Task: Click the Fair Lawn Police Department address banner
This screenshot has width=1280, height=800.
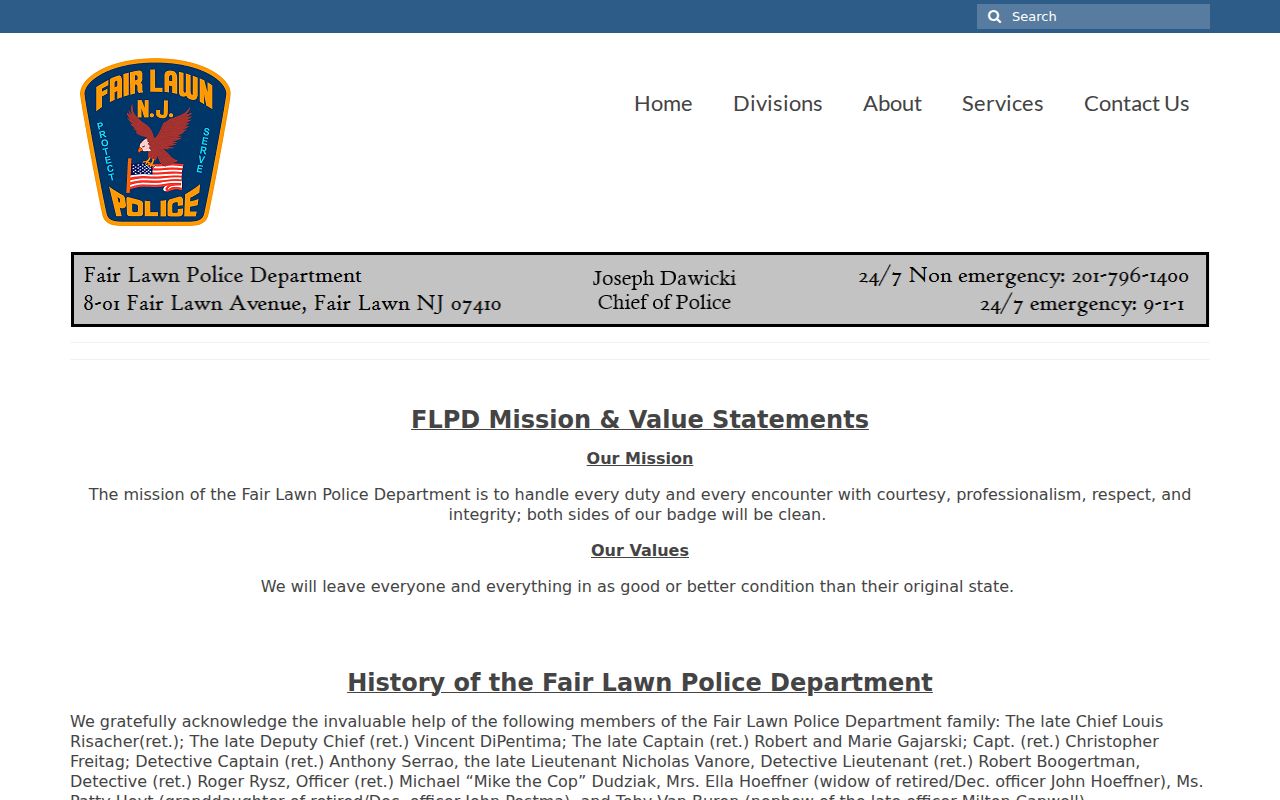Action: [x=640, y=289]
